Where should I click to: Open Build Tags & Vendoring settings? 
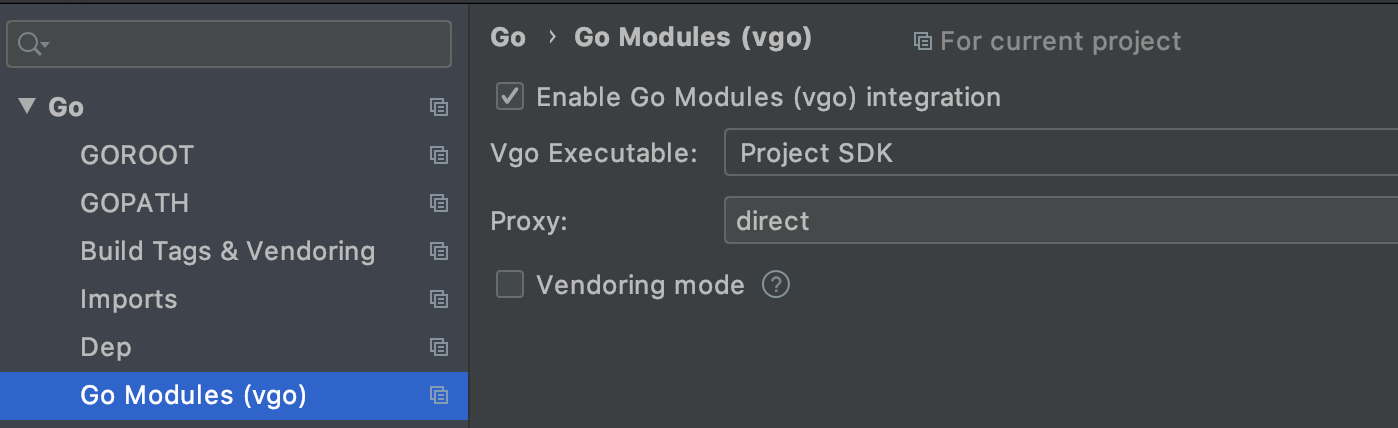click(228, 251)
